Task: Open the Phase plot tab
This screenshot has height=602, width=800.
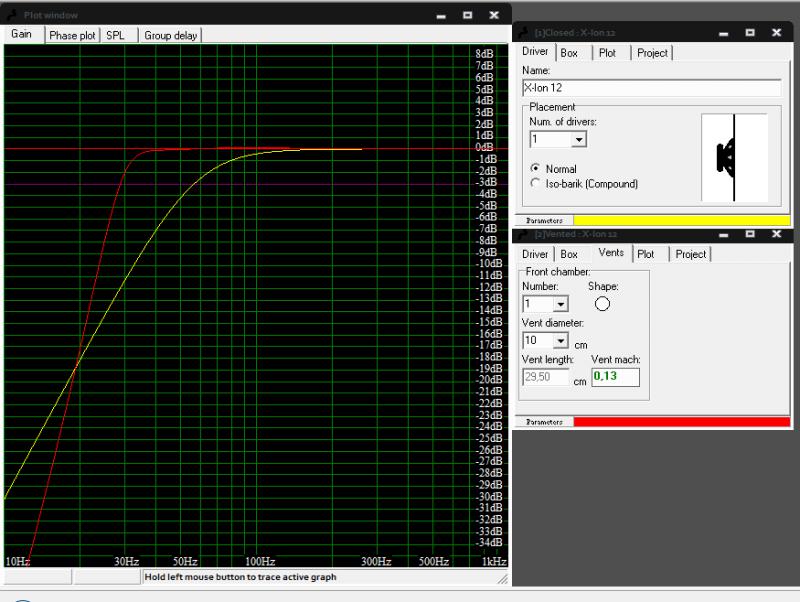Action: [72, 35]
